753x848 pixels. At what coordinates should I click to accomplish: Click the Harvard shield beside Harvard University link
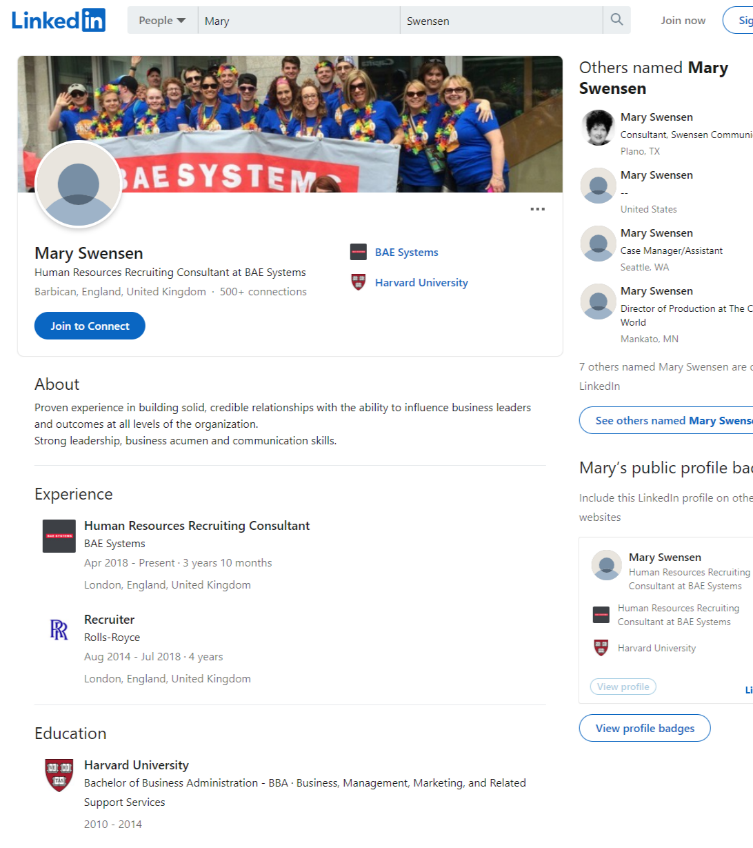point(358,282)
